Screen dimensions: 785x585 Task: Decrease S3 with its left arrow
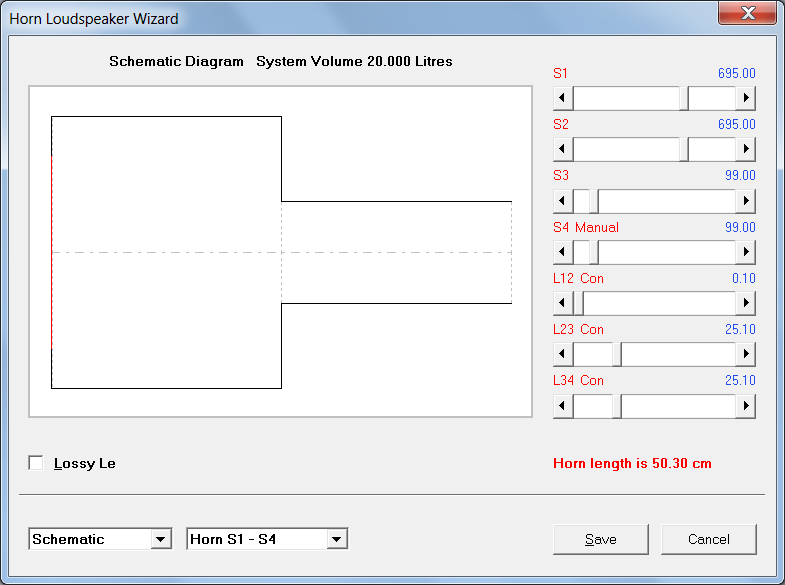tap(563, 201)
